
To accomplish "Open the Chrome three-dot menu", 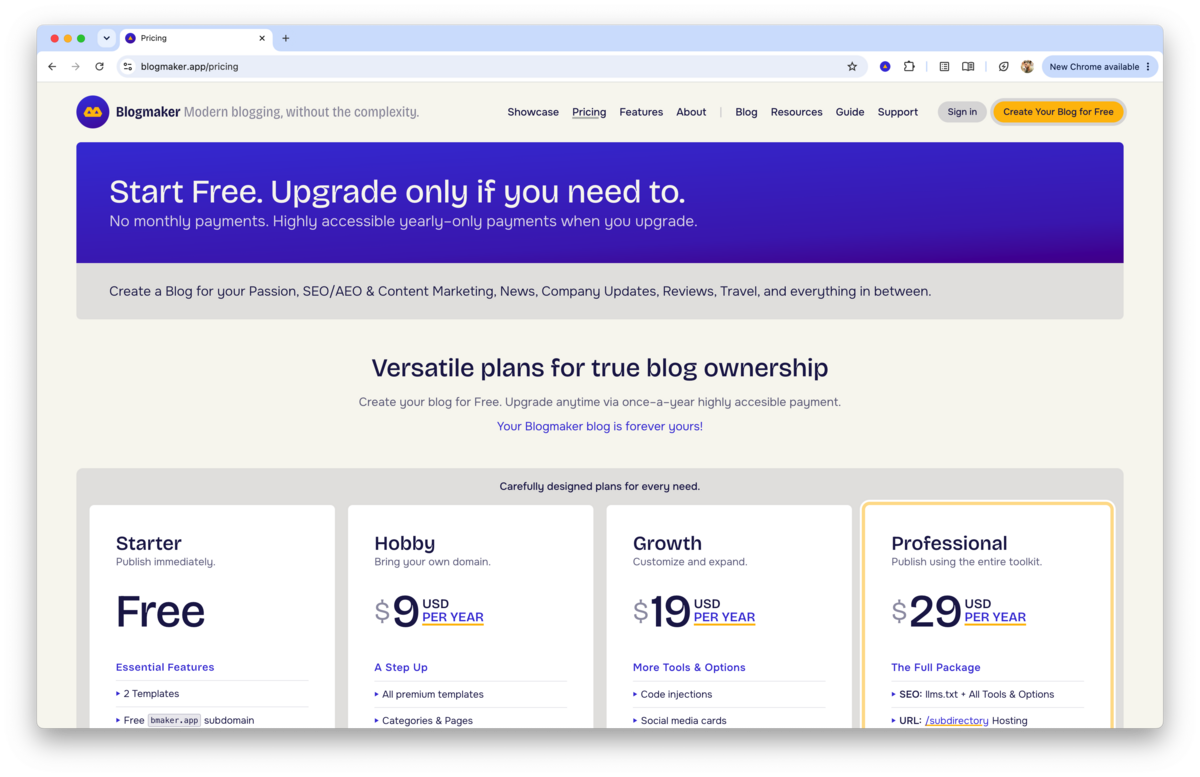I will (1148, 67).
